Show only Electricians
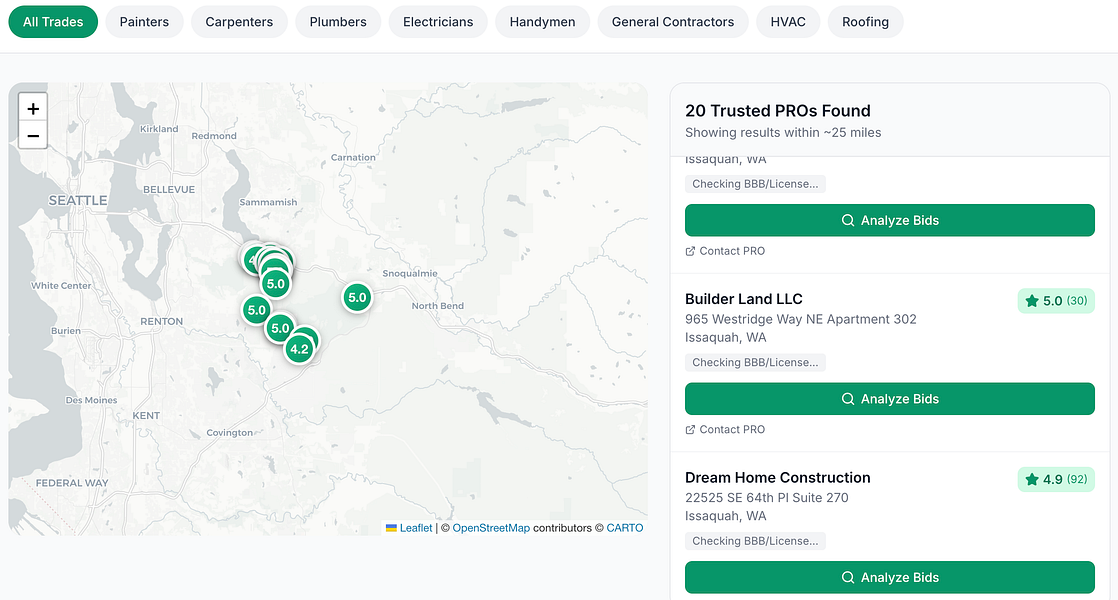Screen dimensions: 1118x600 (438, 22)
